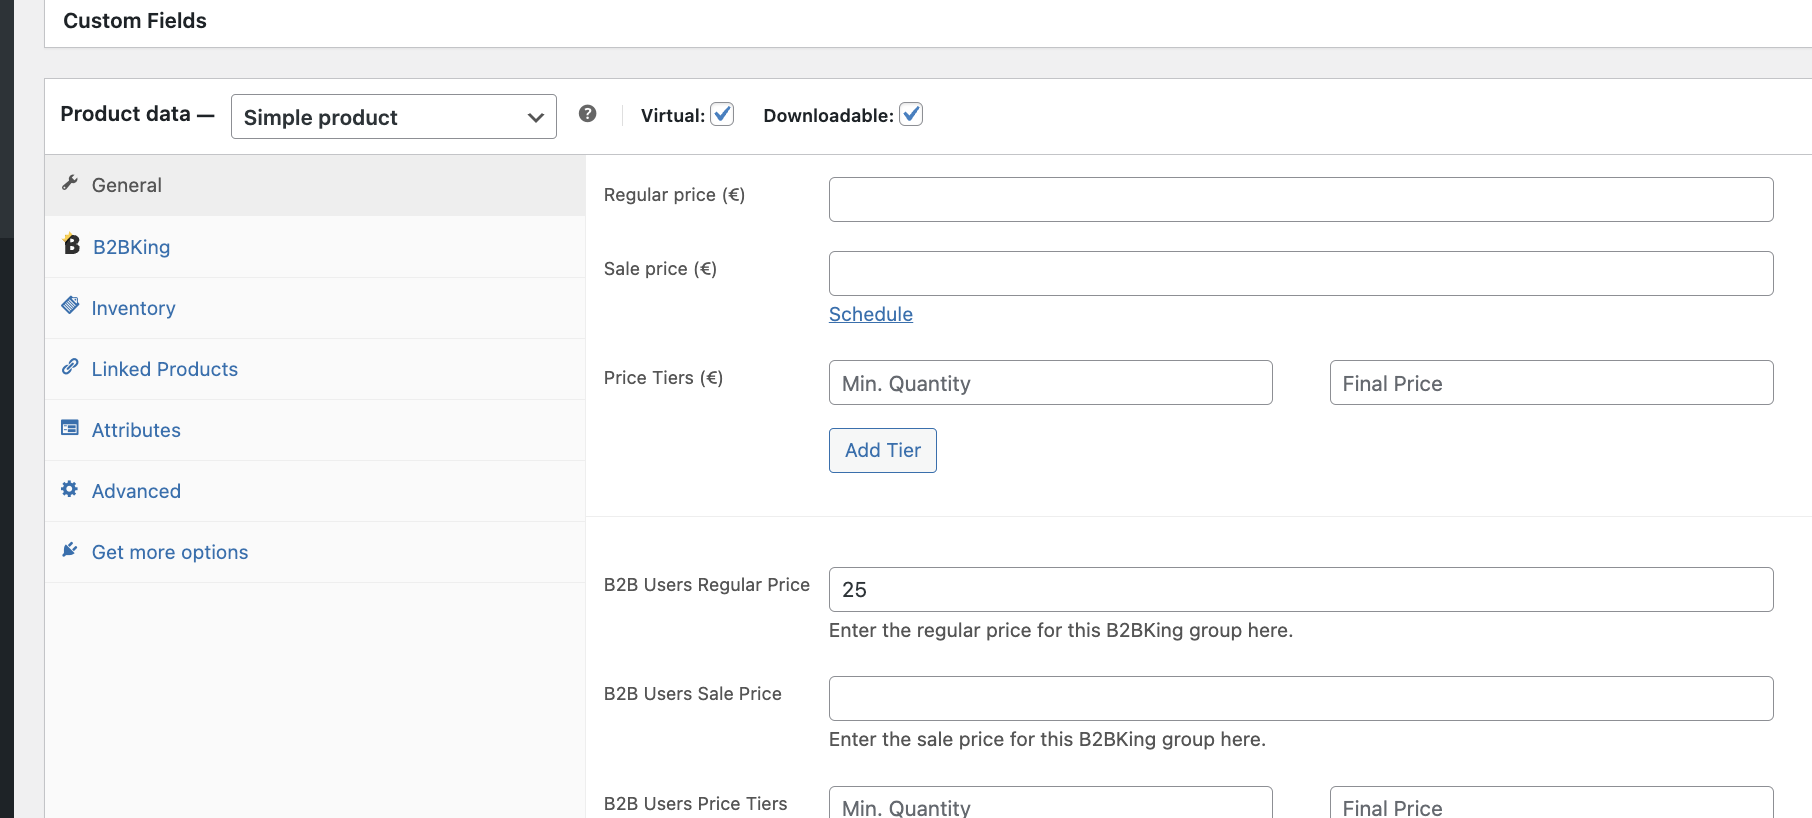Open the Linked Products tab
The height and width of the screenshot is (818, 1812).
[315, 369]
